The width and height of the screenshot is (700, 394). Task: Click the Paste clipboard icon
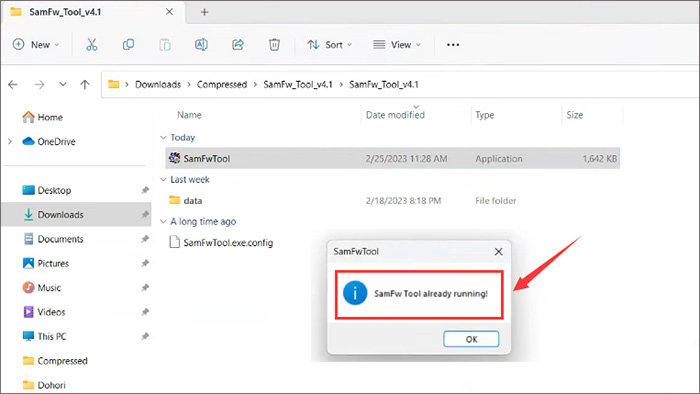pyautogui.click(x=165, y=45)
